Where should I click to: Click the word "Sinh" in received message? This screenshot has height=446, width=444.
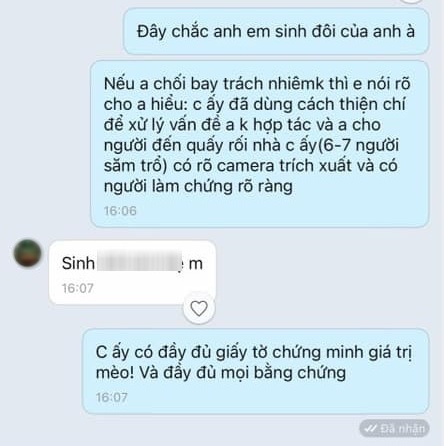click(78, 263)
